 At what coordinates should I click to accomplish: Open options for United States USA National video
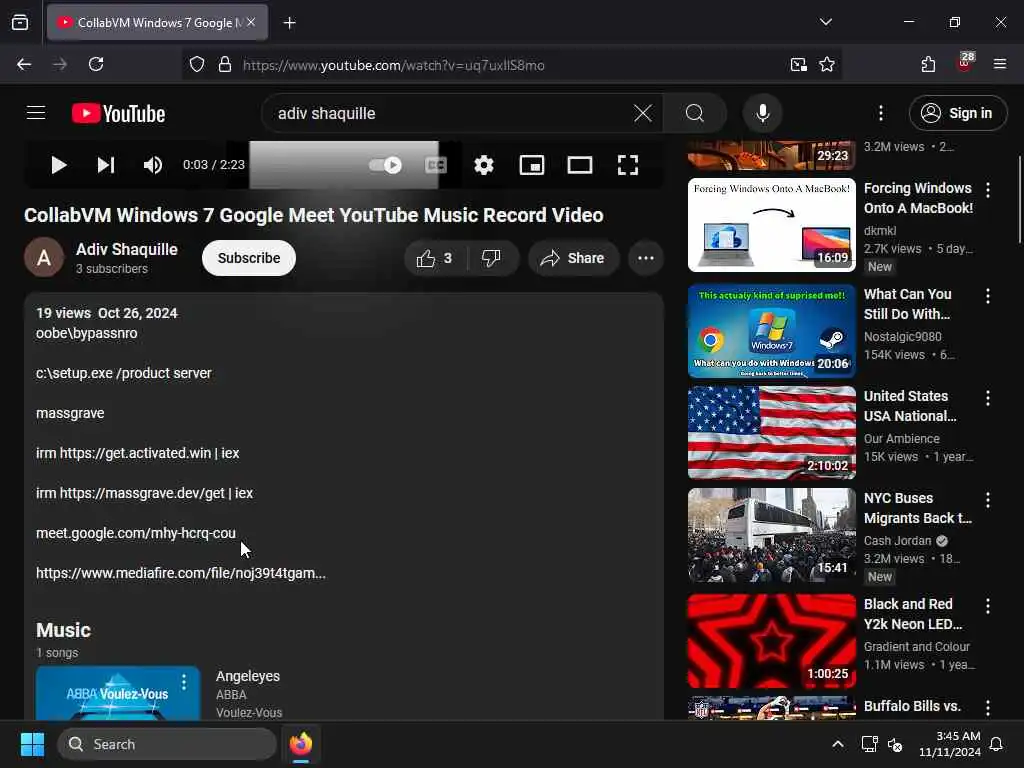pos(987,398)
